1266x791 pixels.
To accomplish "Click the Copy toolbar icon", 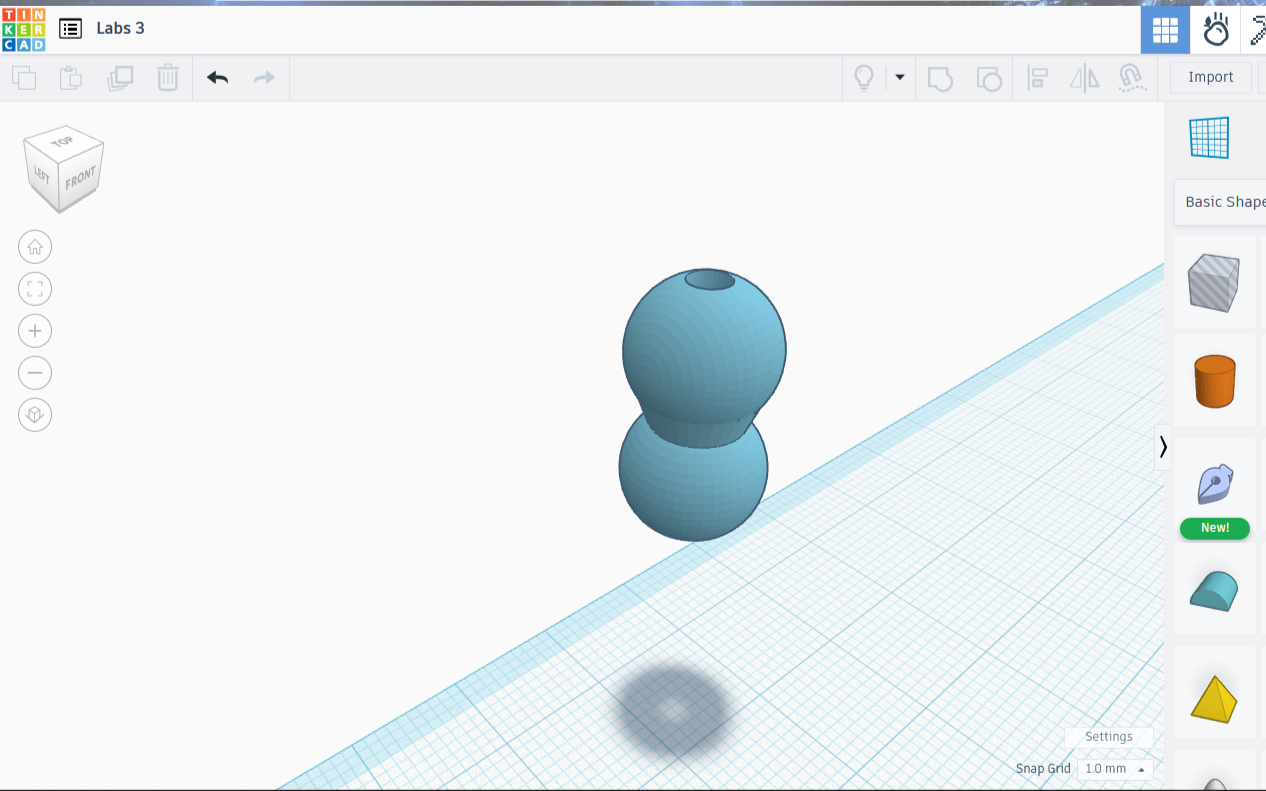I will point(24,78).
